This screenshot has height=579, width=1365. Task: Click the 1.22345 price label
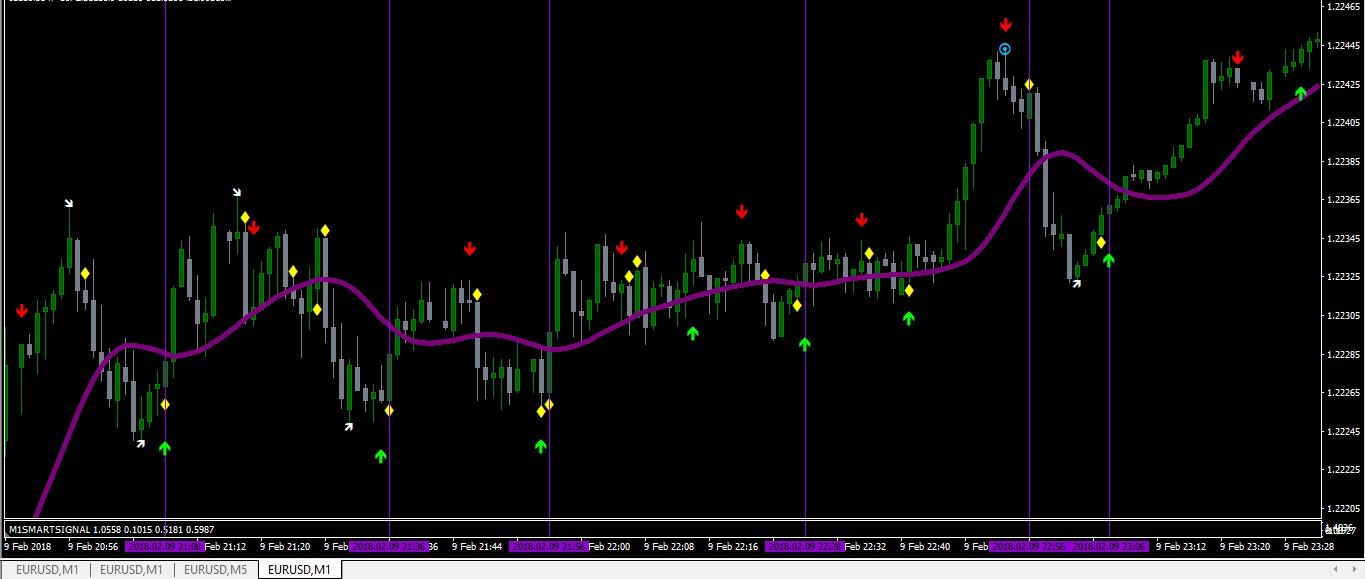1343,238
